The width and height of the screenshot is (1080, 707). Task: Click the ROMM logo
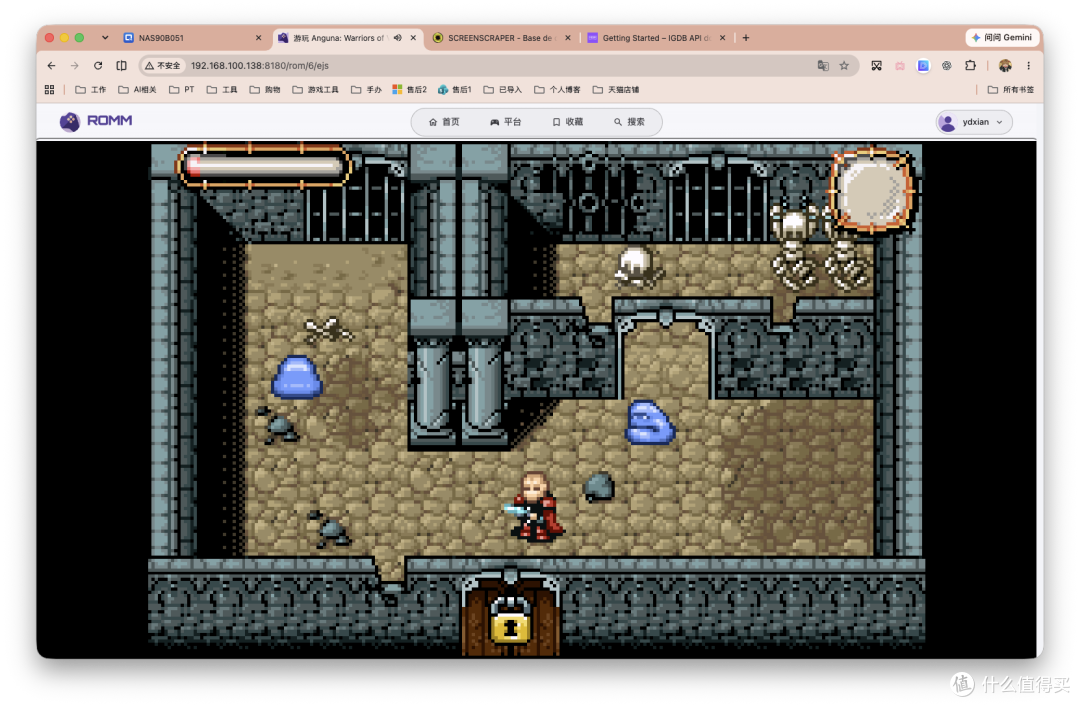(96, 121)
